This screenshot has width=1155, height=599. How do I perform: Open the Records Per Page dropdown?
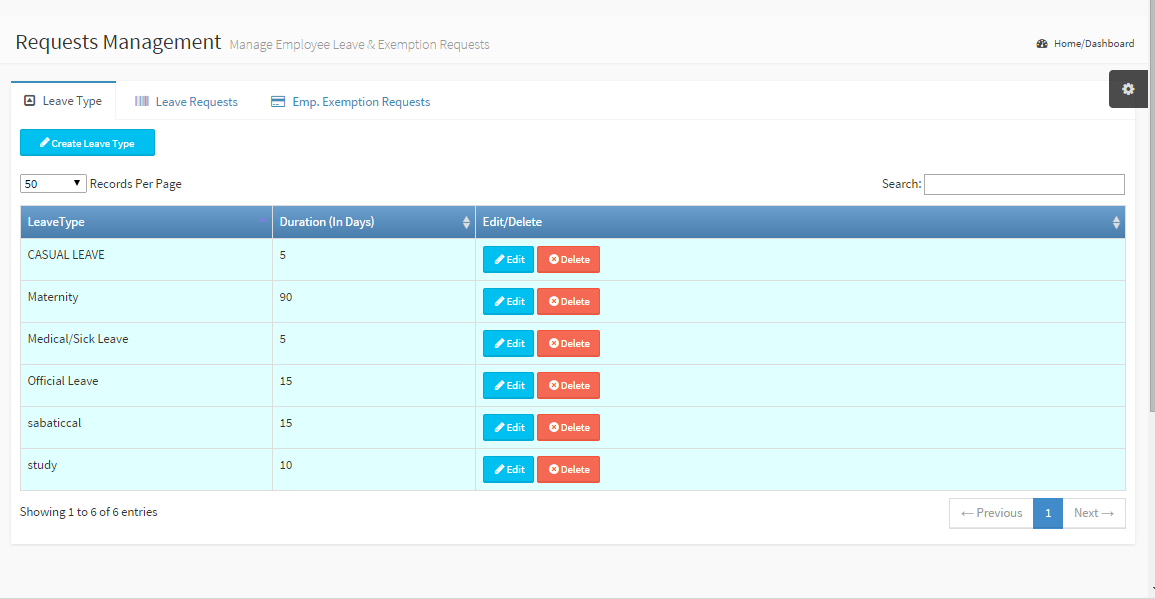point(54,184)
